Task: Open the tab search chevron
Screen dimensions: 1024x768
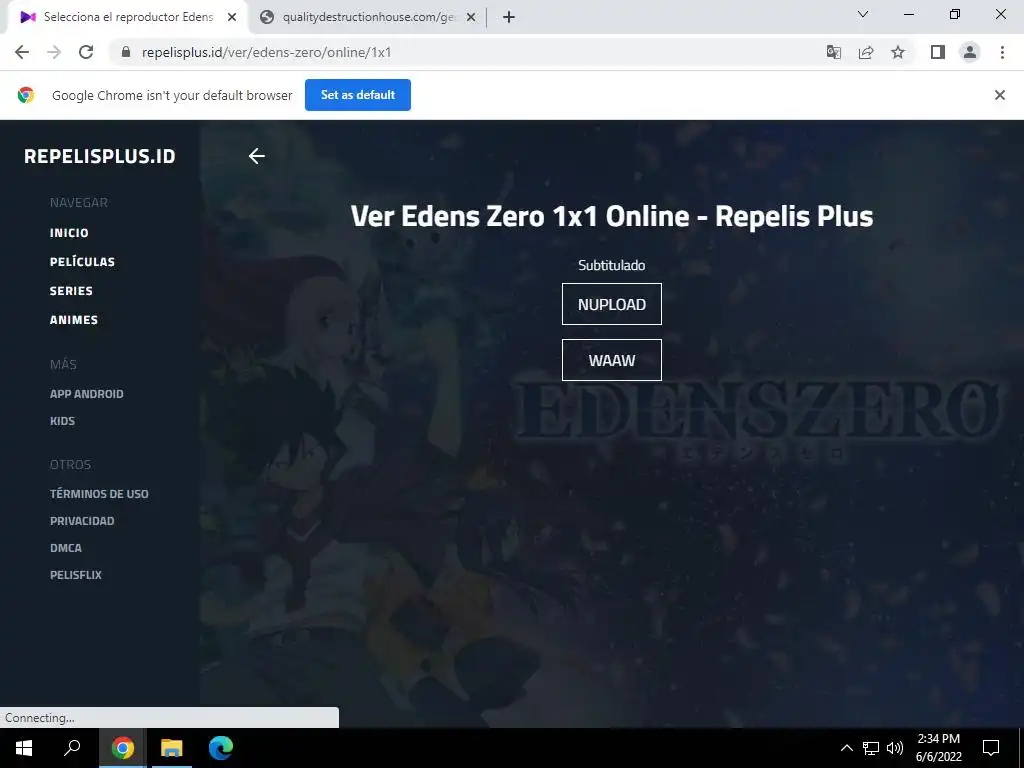Action: [863, 14]
